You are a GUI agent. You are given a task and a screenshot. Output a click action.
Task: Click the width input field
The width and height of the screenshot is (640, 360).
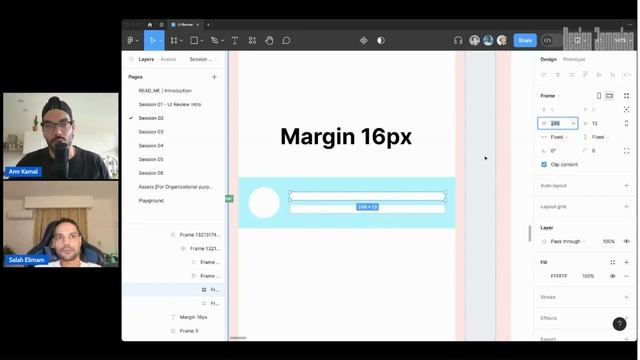click(x=558, y=123)
